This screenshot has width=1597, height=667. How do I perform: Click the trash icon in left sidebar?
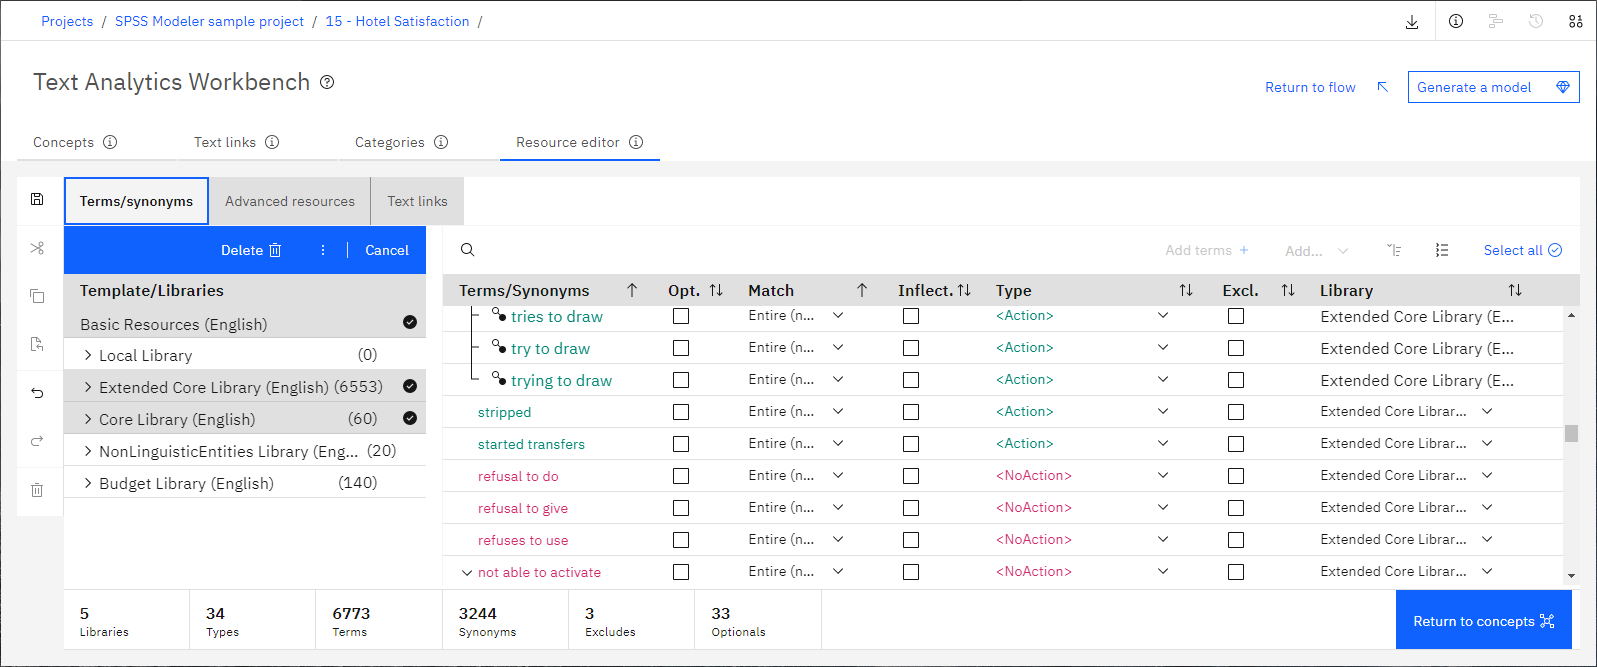tap(37, 490)
